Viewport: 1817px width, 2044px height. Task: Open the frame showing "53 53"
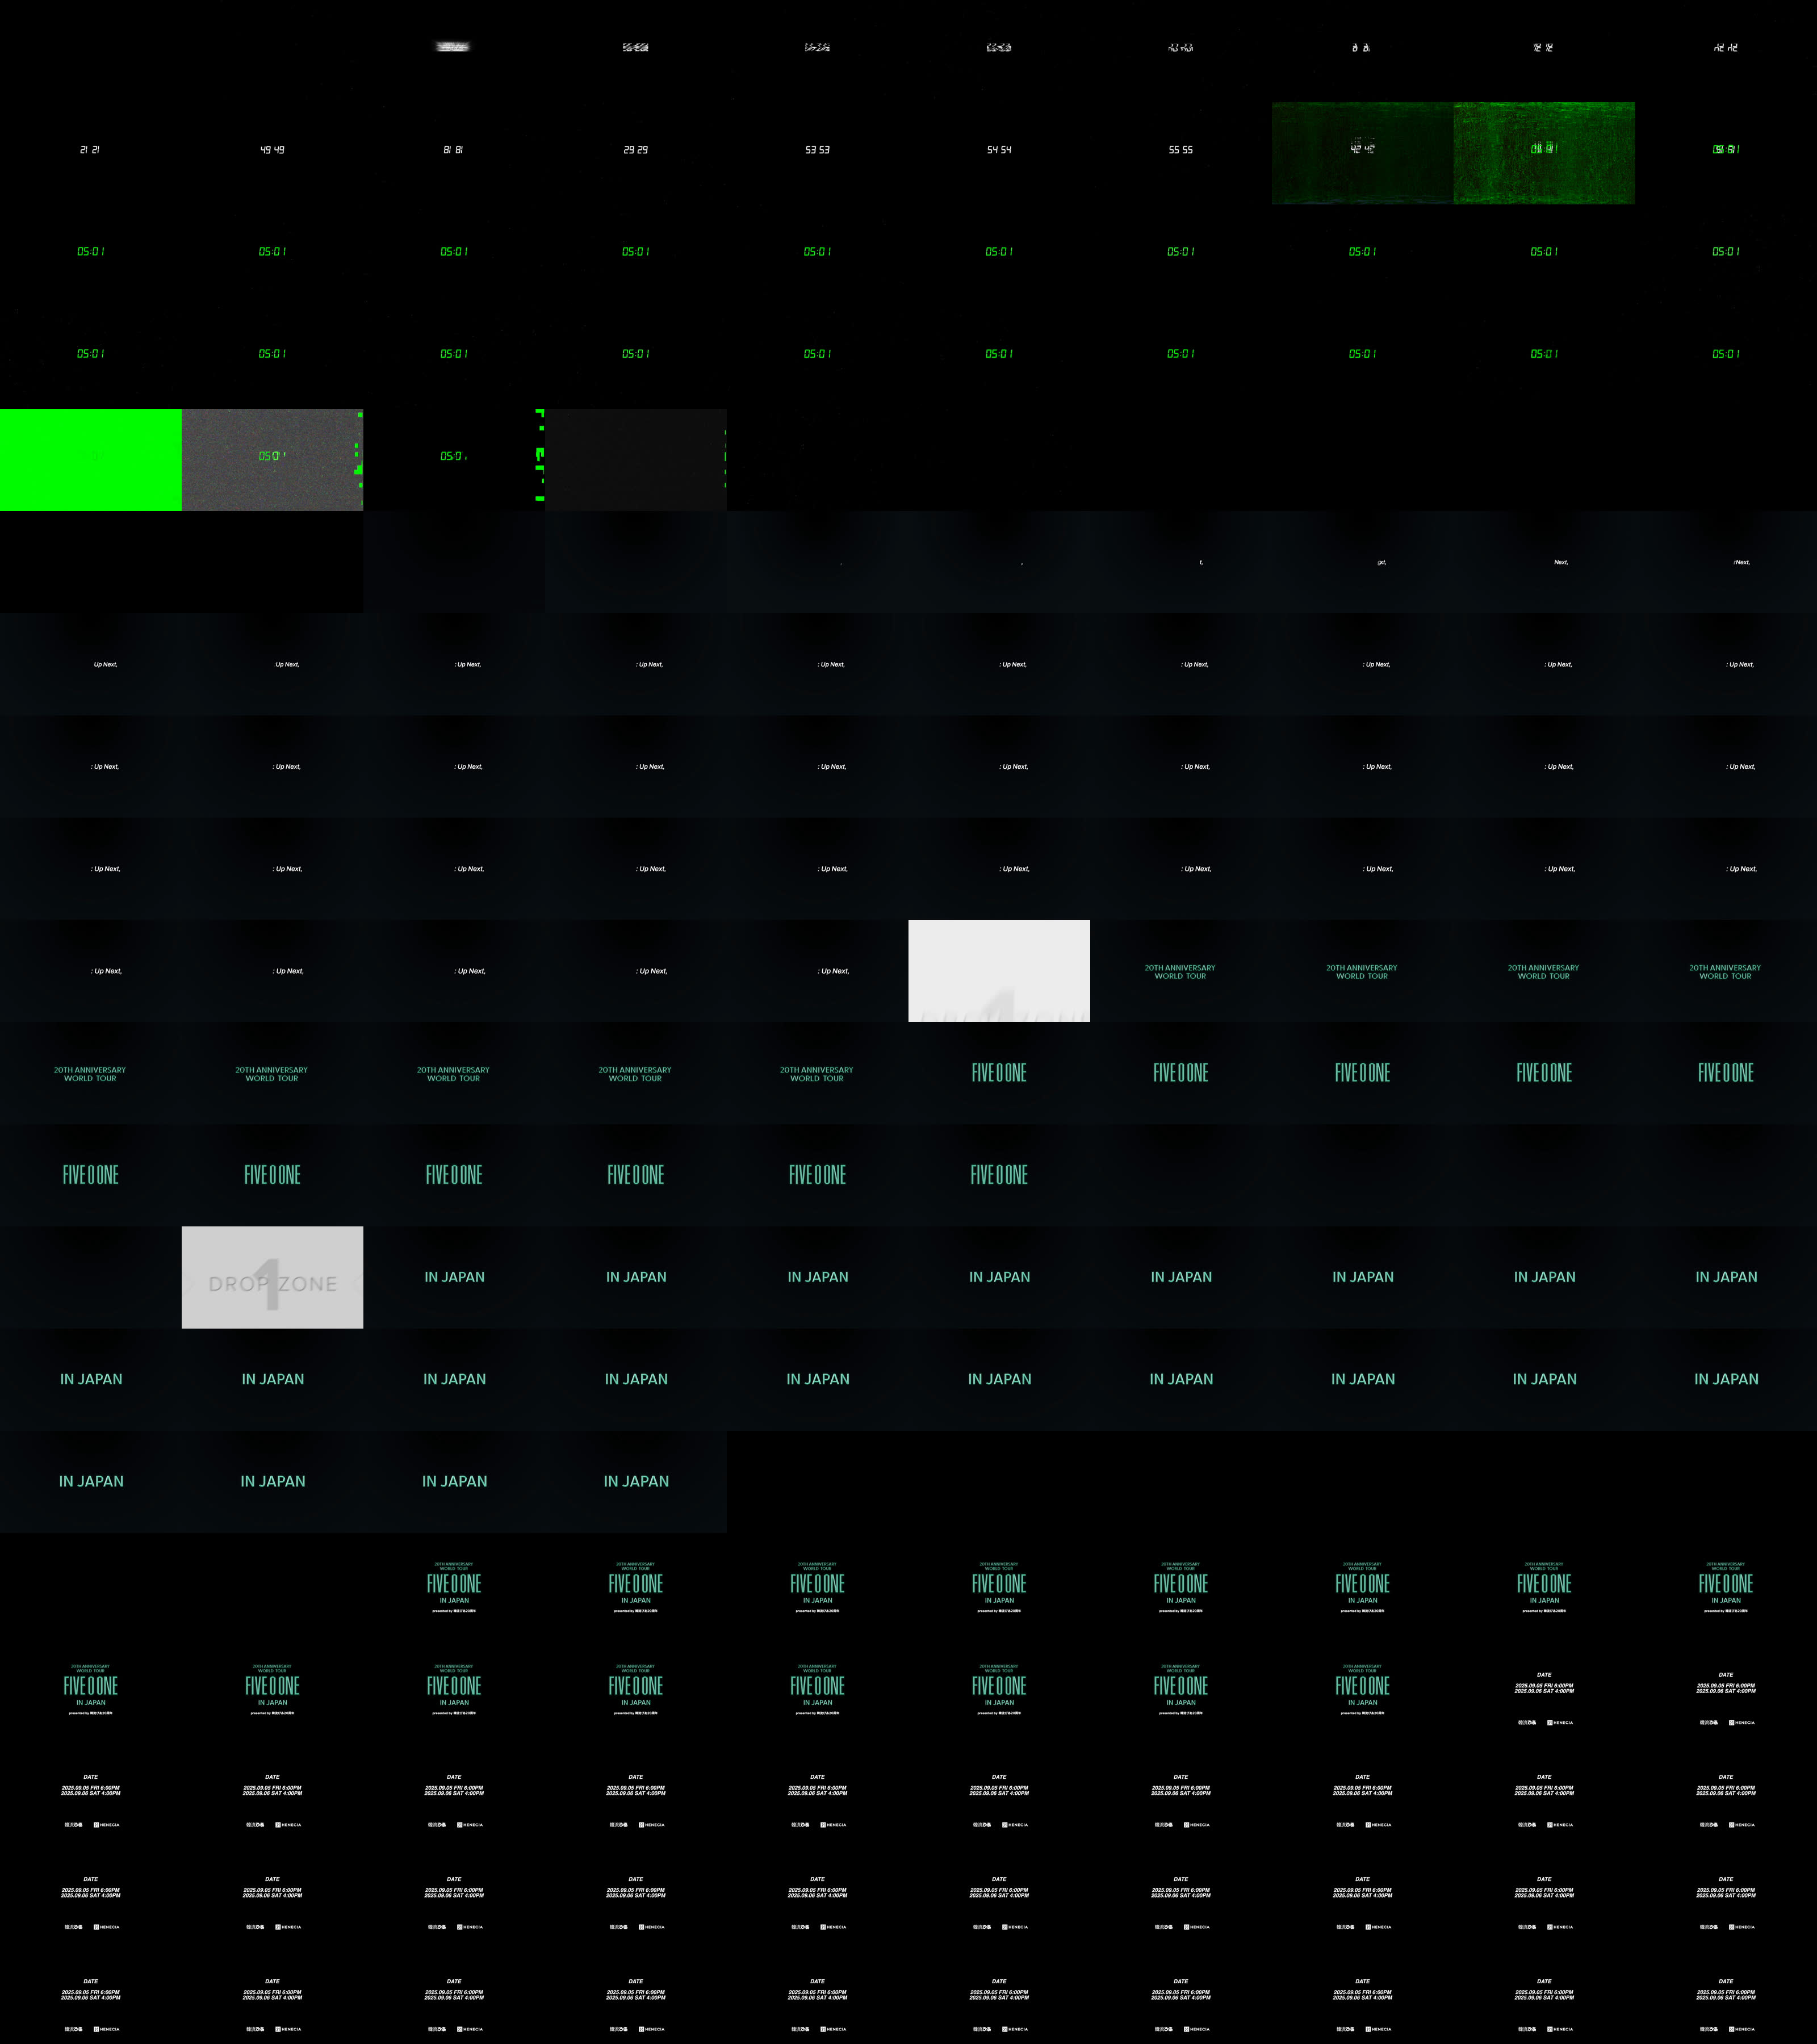[817, 153]
